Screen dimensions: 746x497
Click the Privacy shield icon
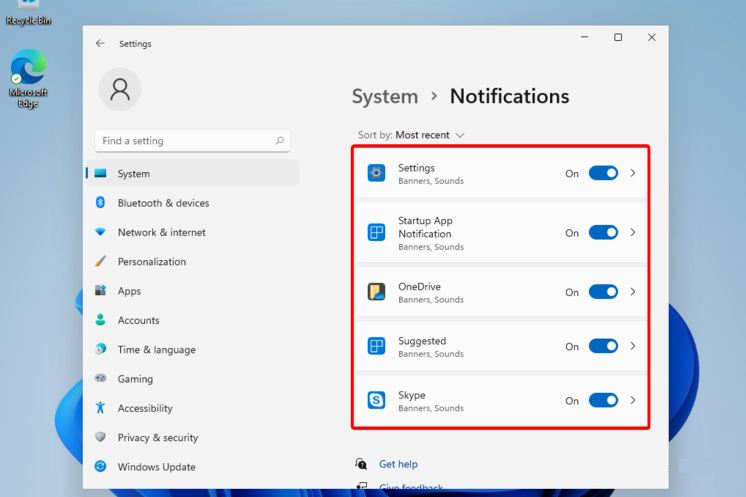click(x=100, y=437)
